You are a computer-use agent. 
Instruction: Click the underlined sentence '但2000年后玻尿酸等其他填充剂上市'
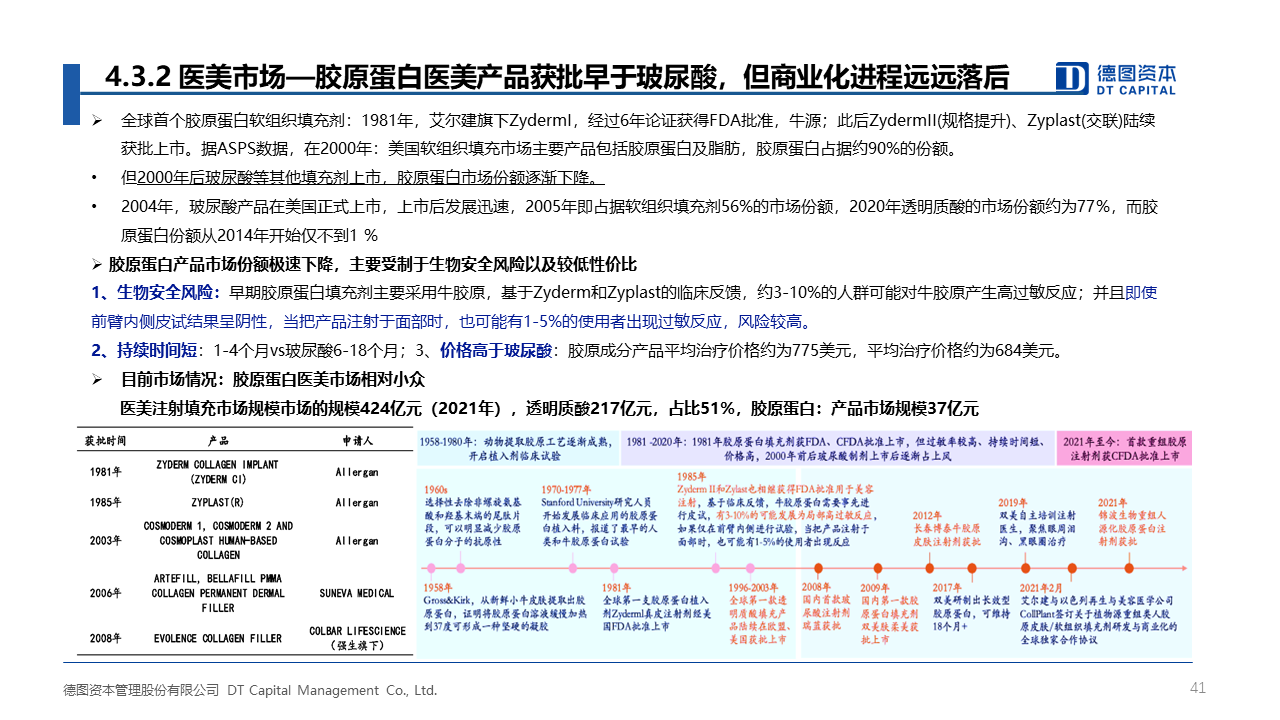[362, 179]
